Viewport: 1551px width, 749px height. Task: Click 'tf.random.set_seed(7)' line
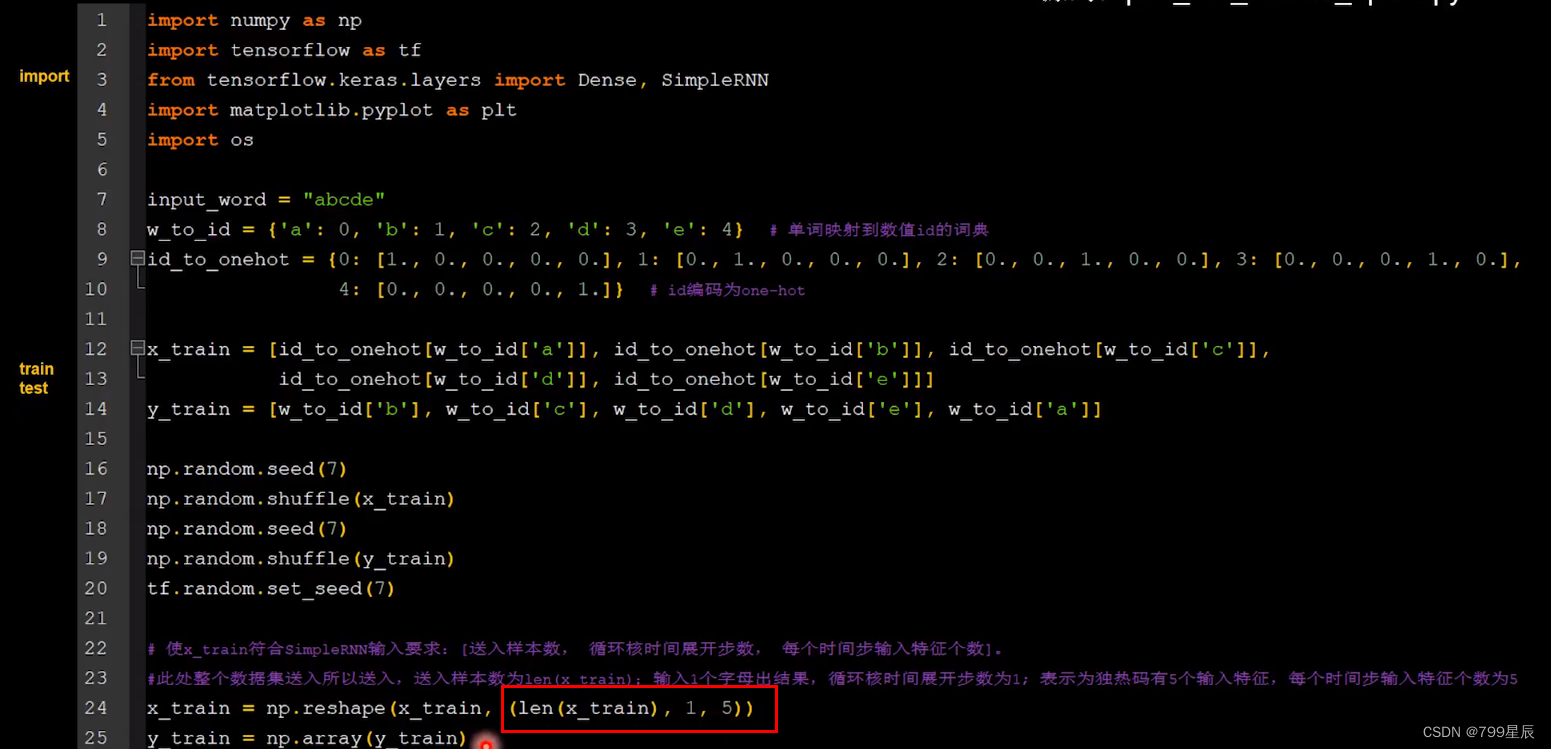272,589
